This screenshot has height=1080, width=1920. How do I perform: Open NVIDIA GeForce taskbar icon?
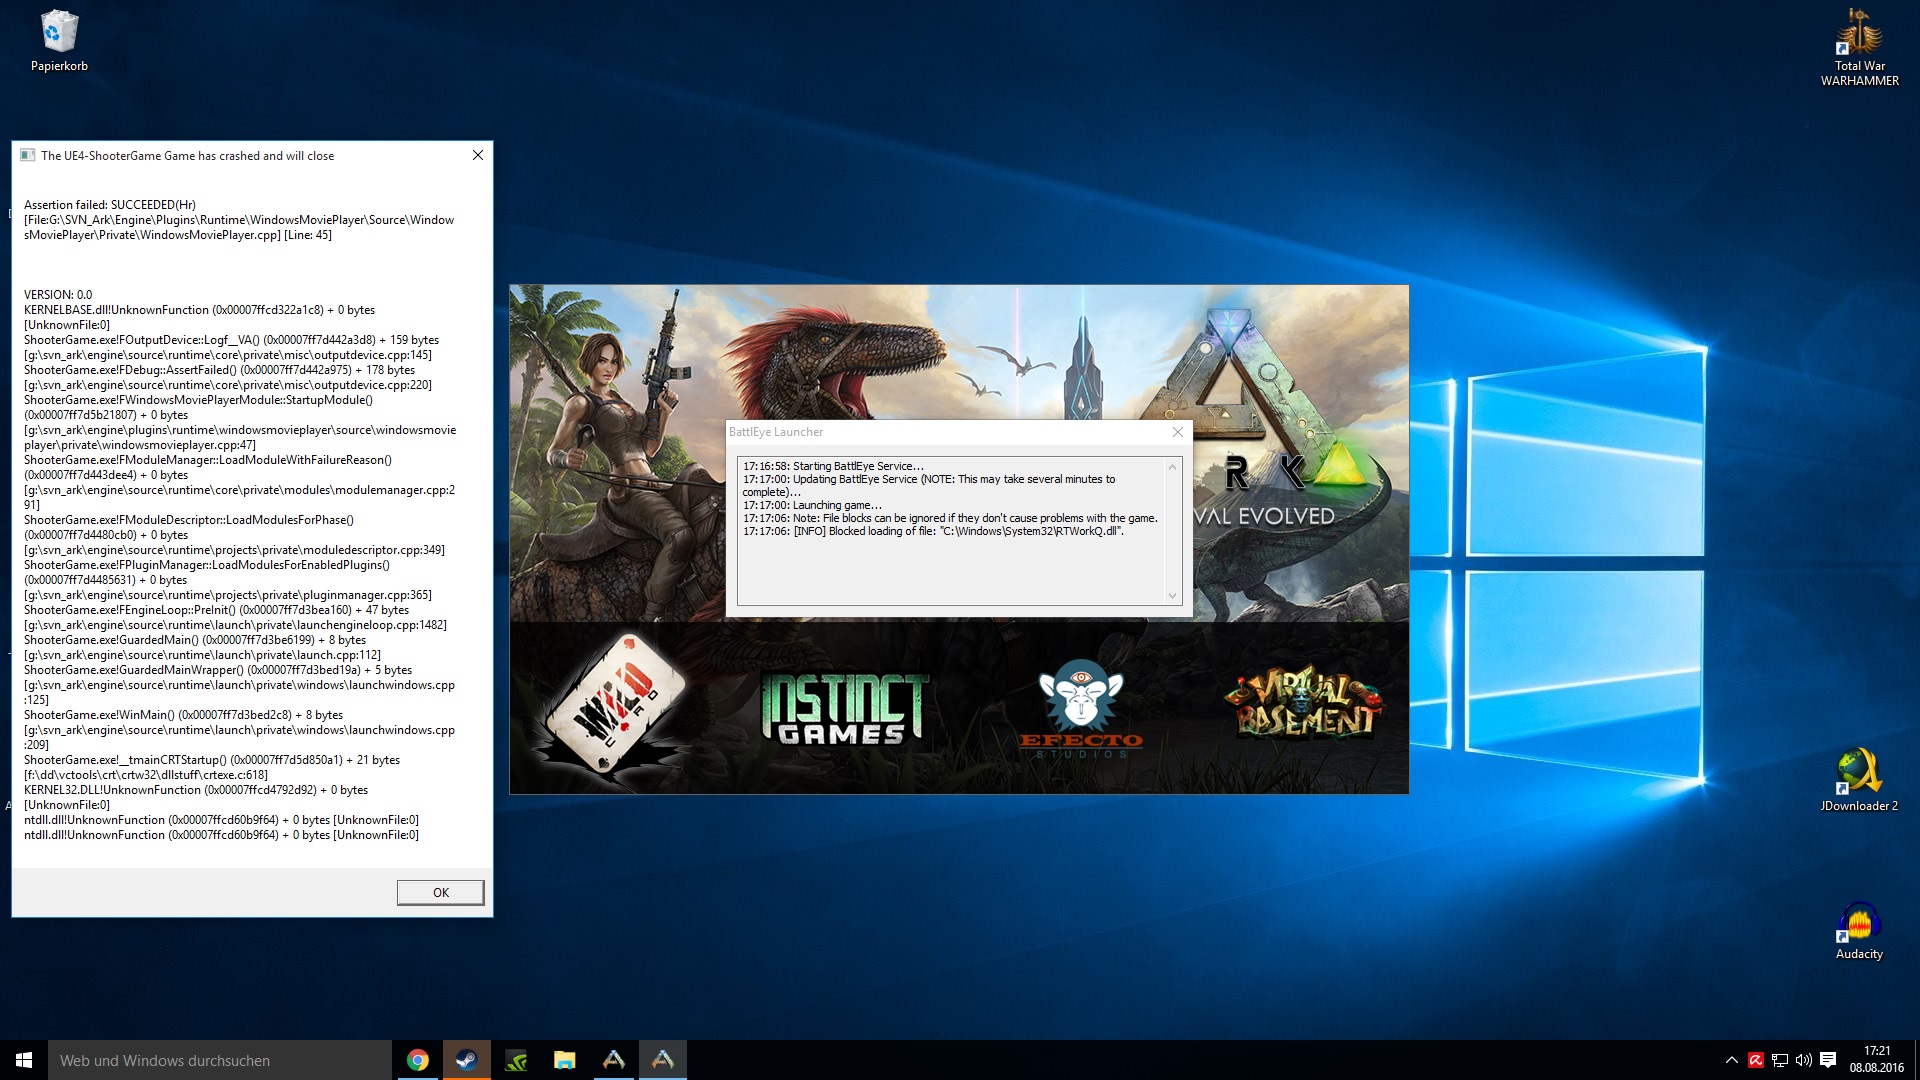tap(516, 1060)
